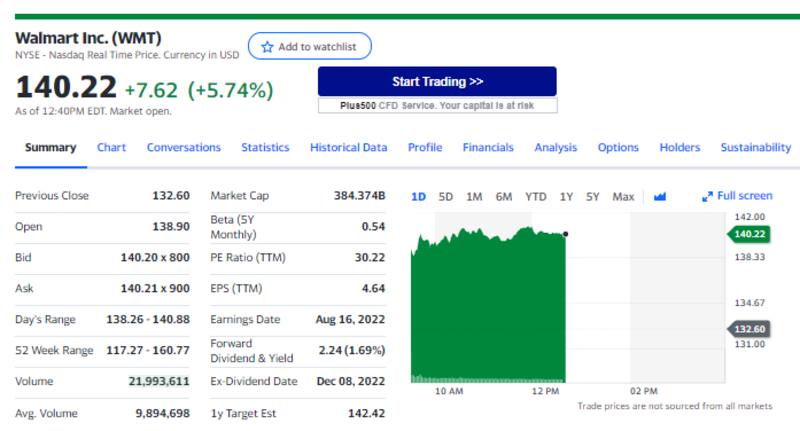Switch chart range to 1M
The width and height of the screenshot is (800, 431).
pyautogui.click(x=474, y=197)
